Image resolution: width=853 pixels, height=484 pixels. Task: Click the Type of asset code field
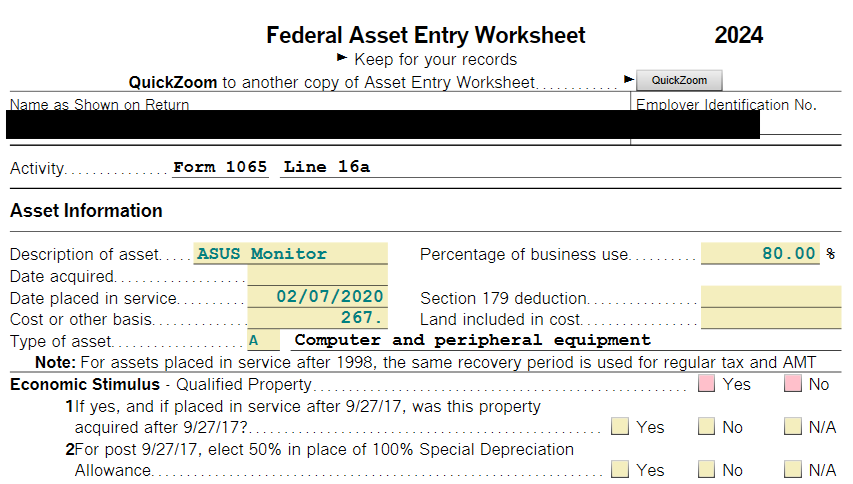(x=262, y=341)
